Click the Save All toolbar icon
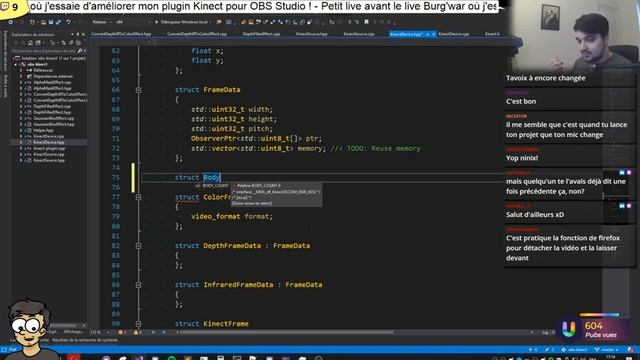 [x=58, y=22]
